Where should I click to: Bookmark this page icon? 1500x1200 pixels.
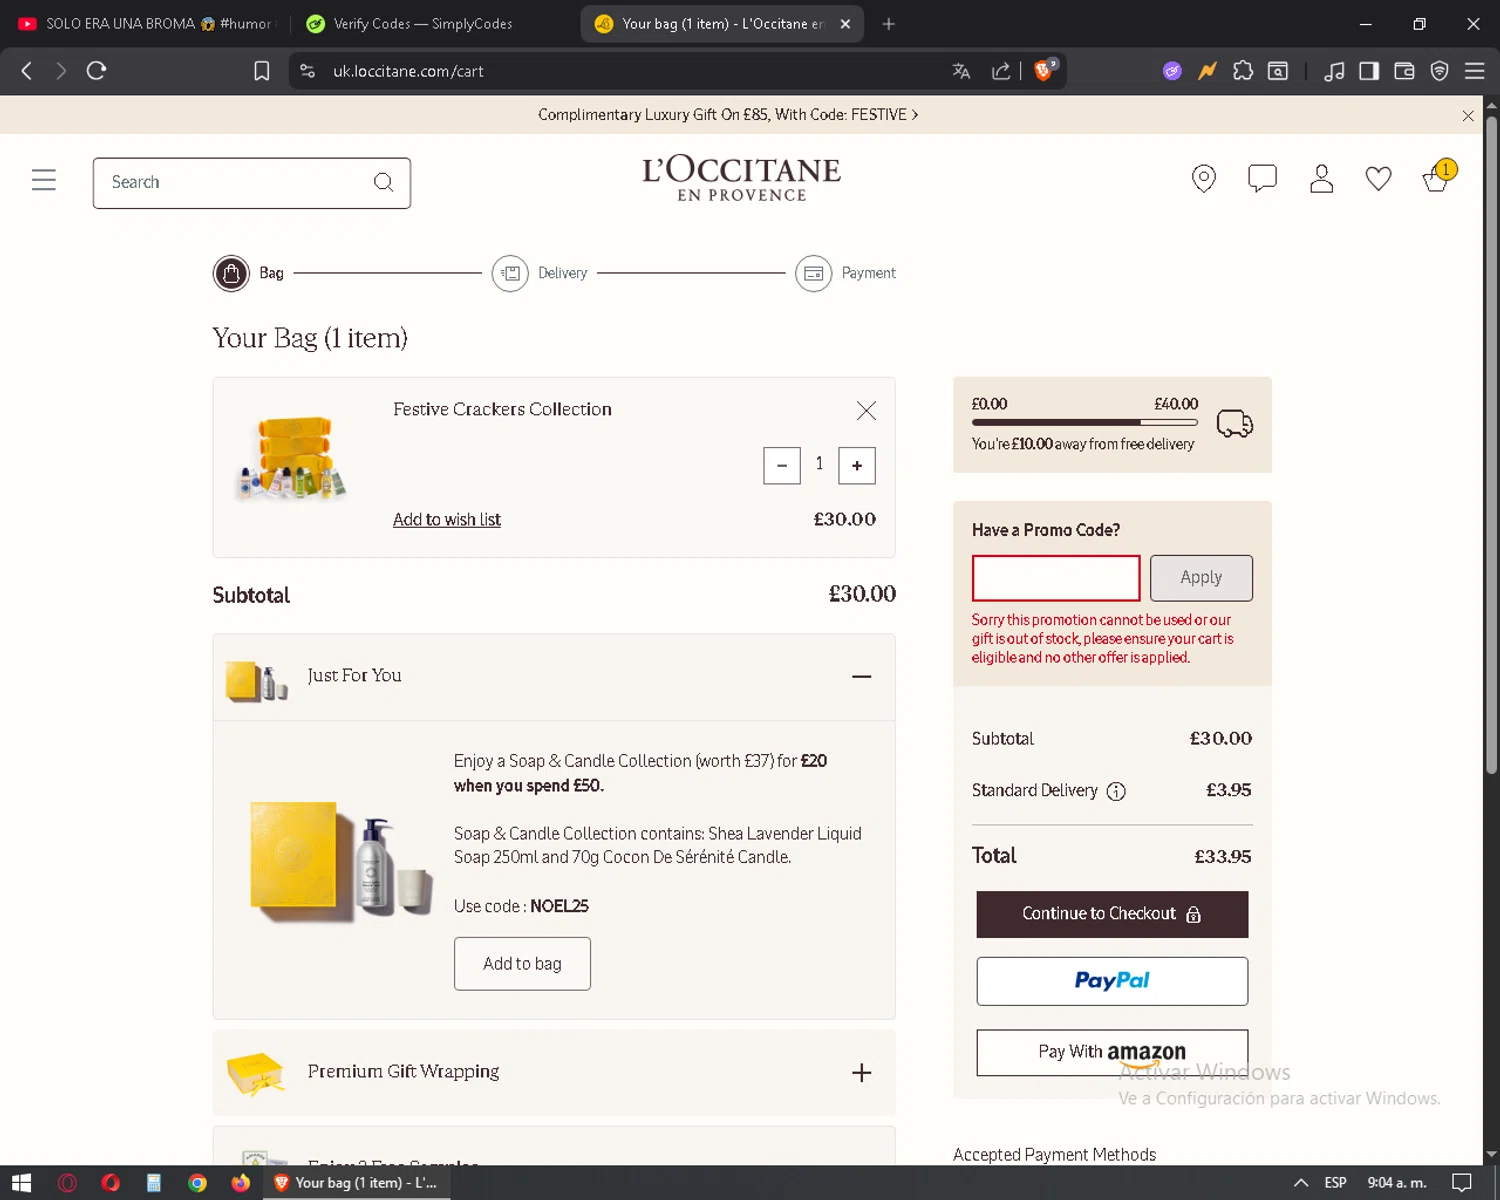tap(262, 71)
